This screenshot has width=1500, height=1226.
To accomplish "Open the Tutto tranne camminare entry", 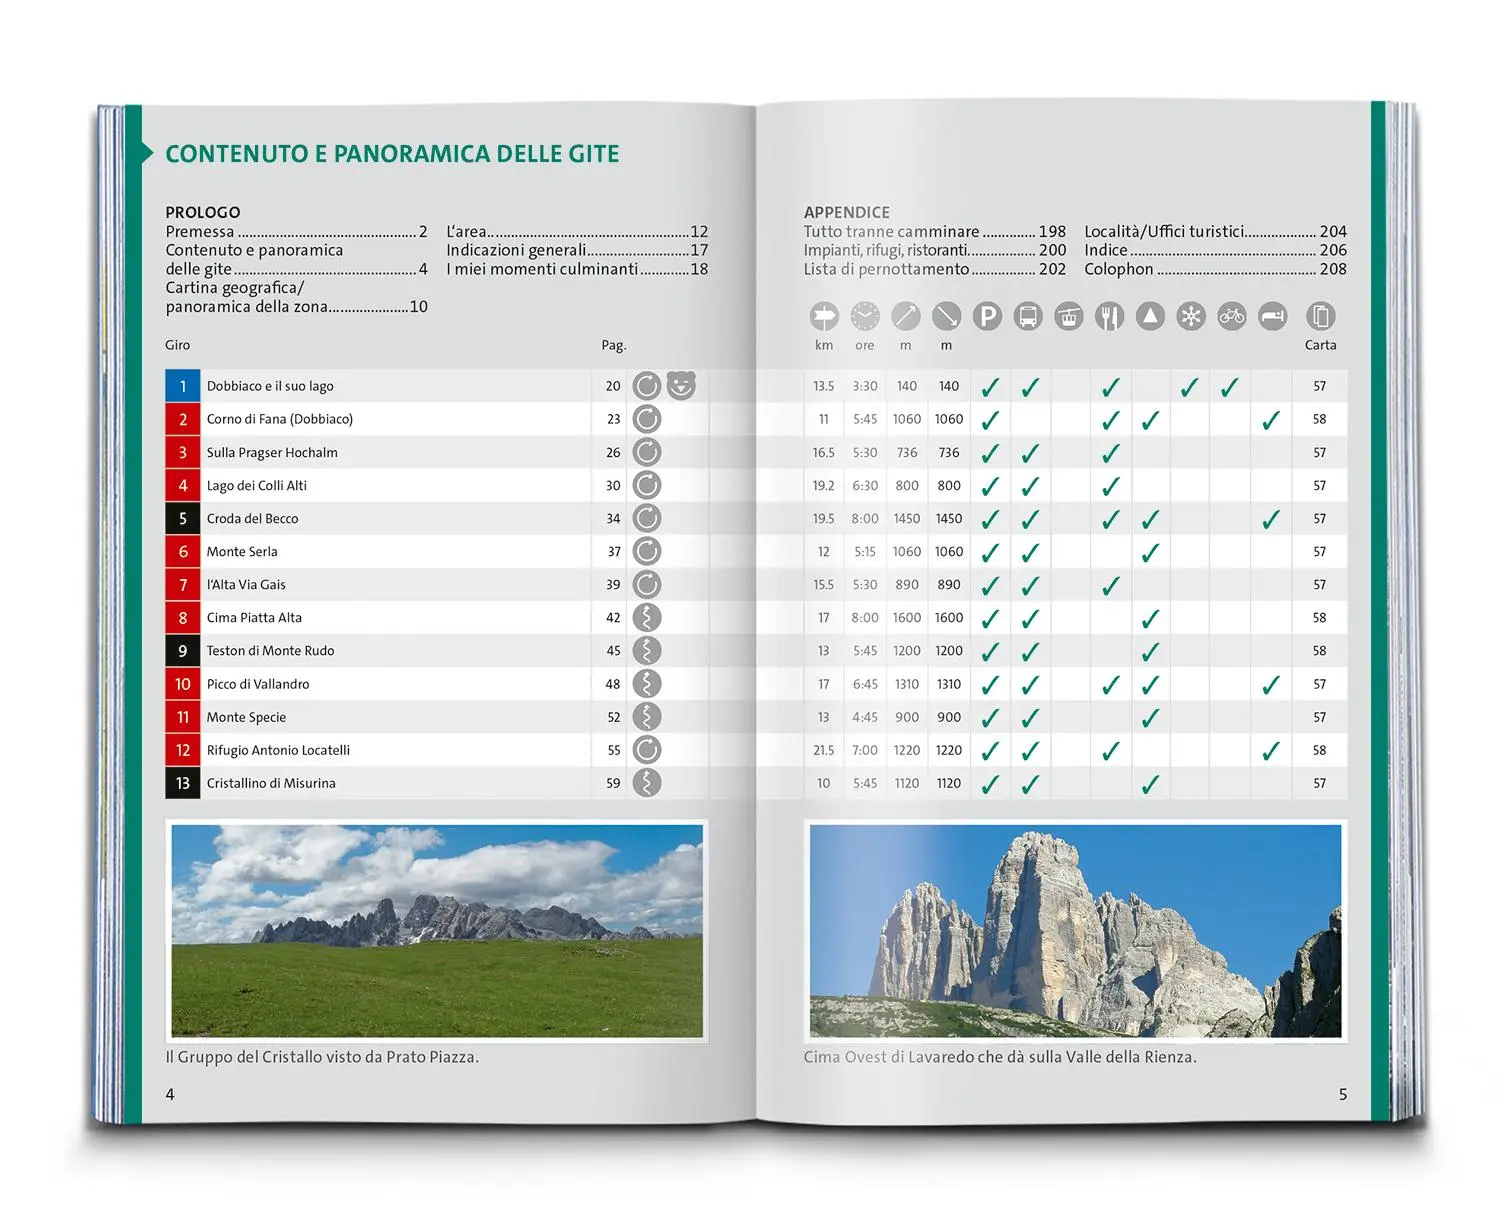I will coord(935,232).
